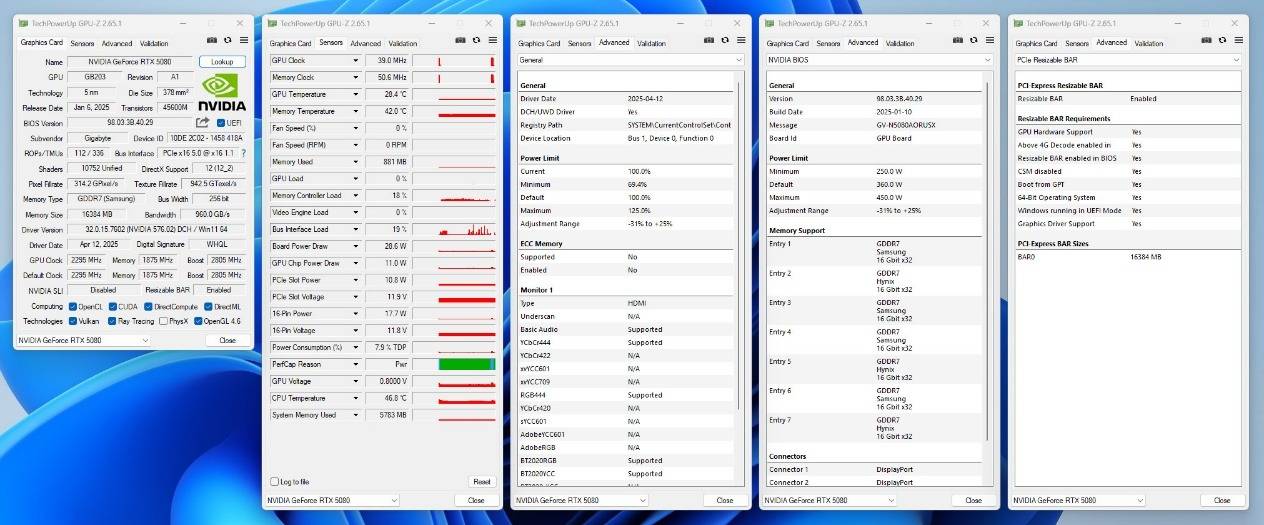Click the scrollbar in the General advanced window

740,250
